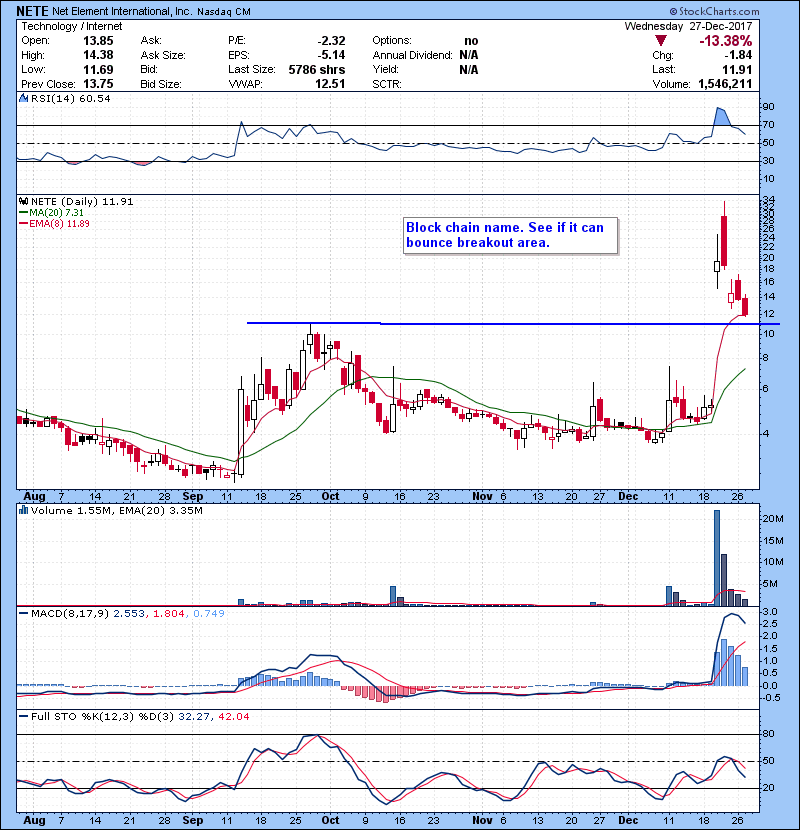
Task: Click the blue horizontal breakout resistance line
Action: click(513, 323)
